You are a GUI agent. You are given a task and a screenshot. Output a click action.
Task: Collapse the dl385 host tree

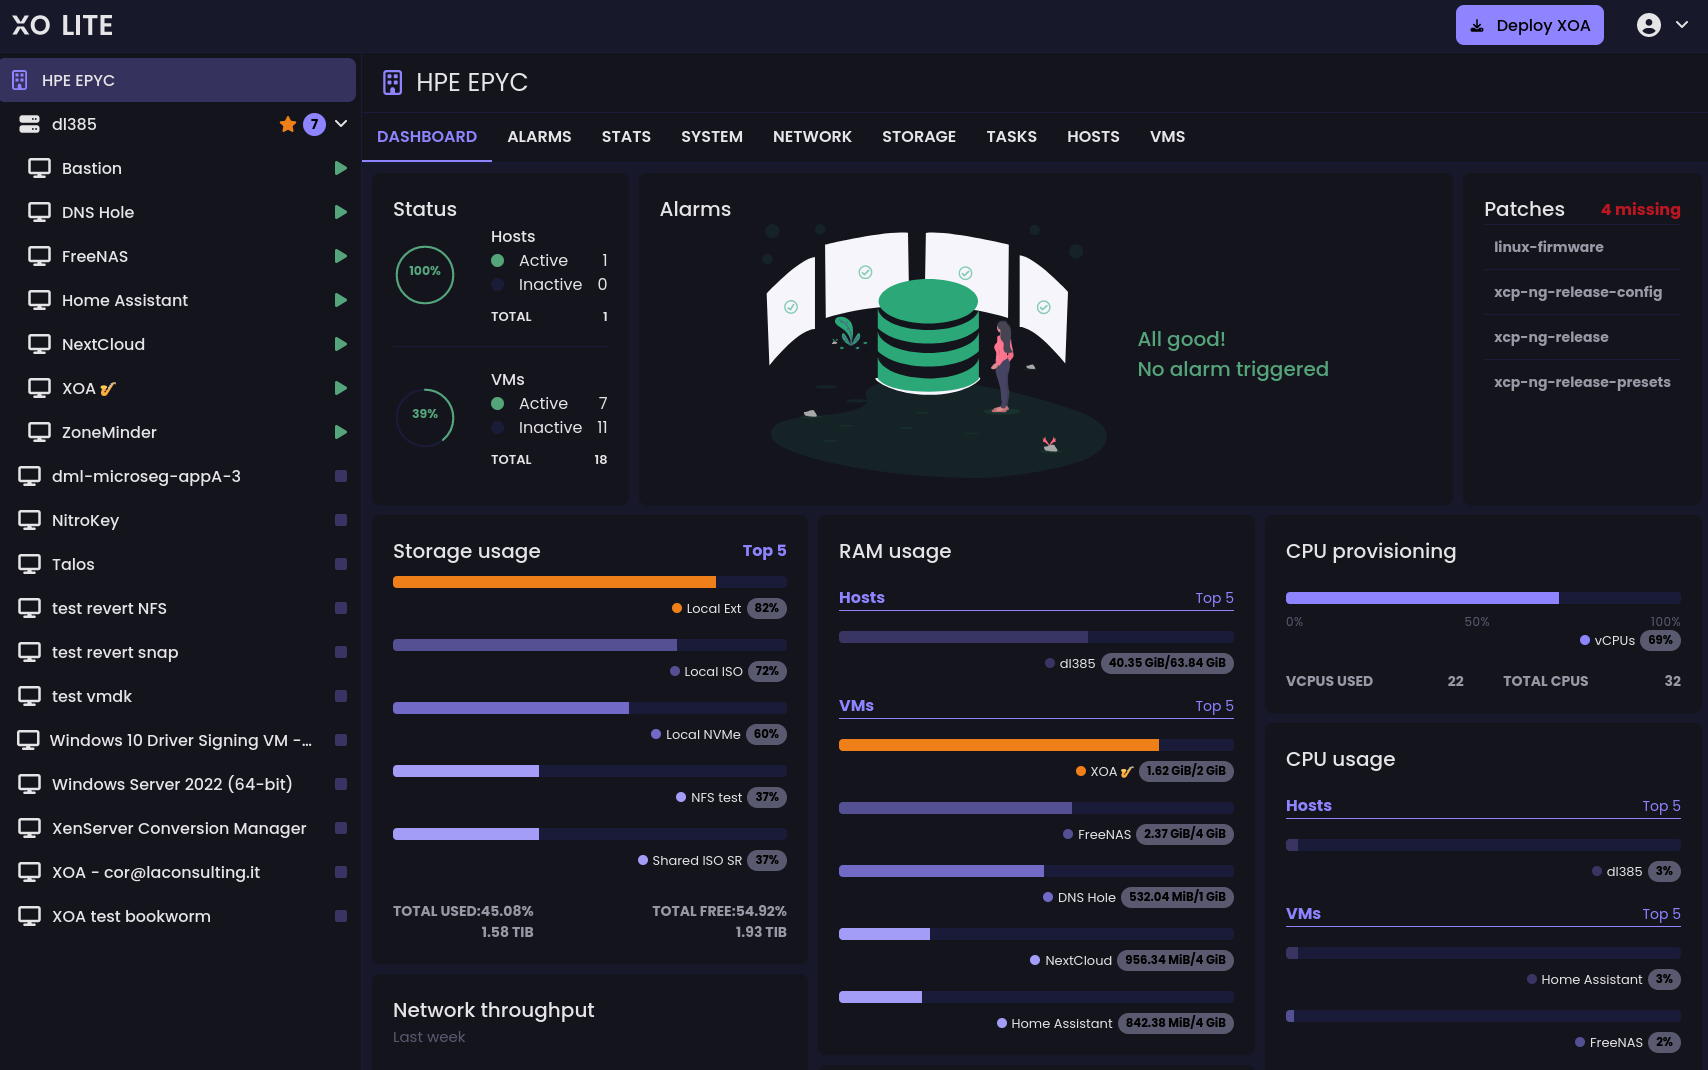click(x=341, y=124)
